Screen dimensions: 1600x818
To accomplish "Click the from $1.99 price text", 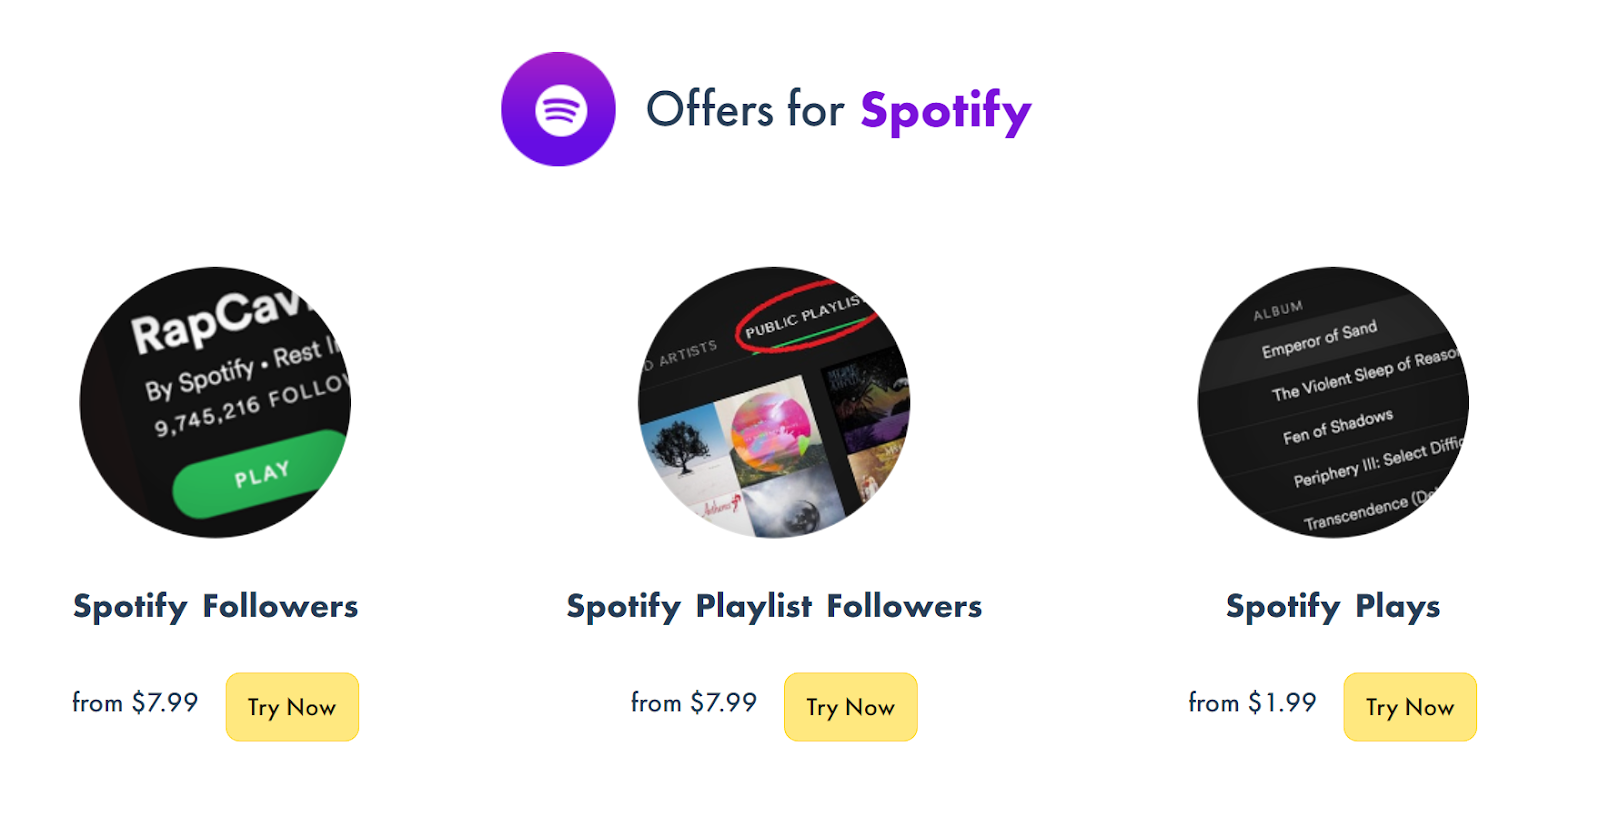I will 1252,703.
